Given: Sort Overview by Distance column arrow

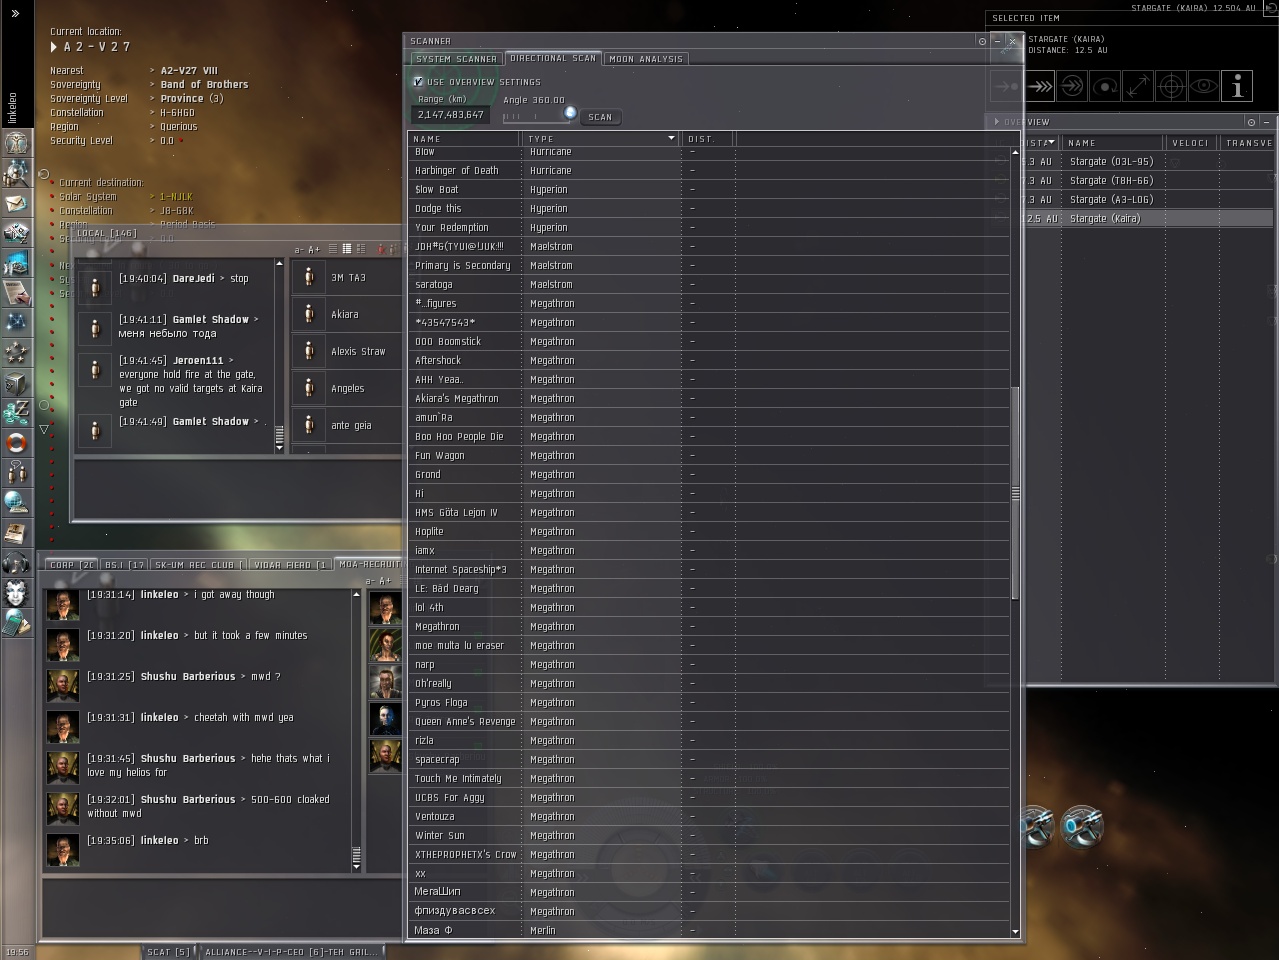Looking at the screenshot, I should pyautogui.click(x=1051, y=143).
